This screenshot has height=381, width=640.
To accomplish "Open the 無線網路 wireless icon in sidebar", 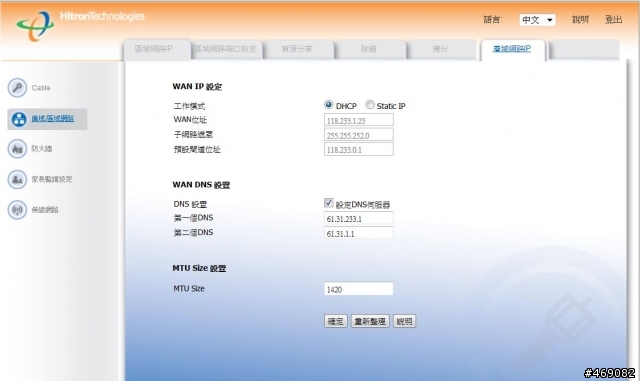I will click(x=17, y=209).
